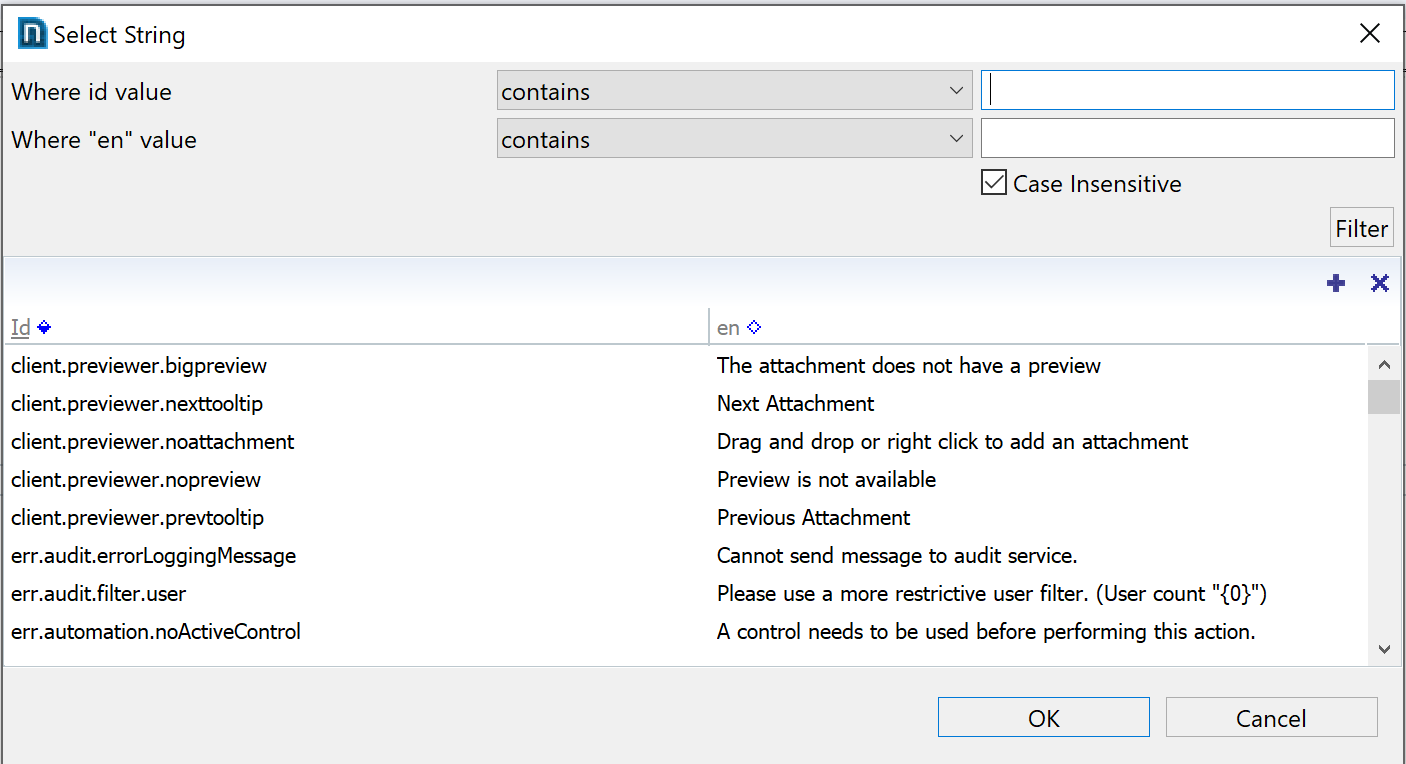Select the err.automation.noActiveControl row
The width and height of the screenshot is (1406, 764).
click(x=156, y=632)
